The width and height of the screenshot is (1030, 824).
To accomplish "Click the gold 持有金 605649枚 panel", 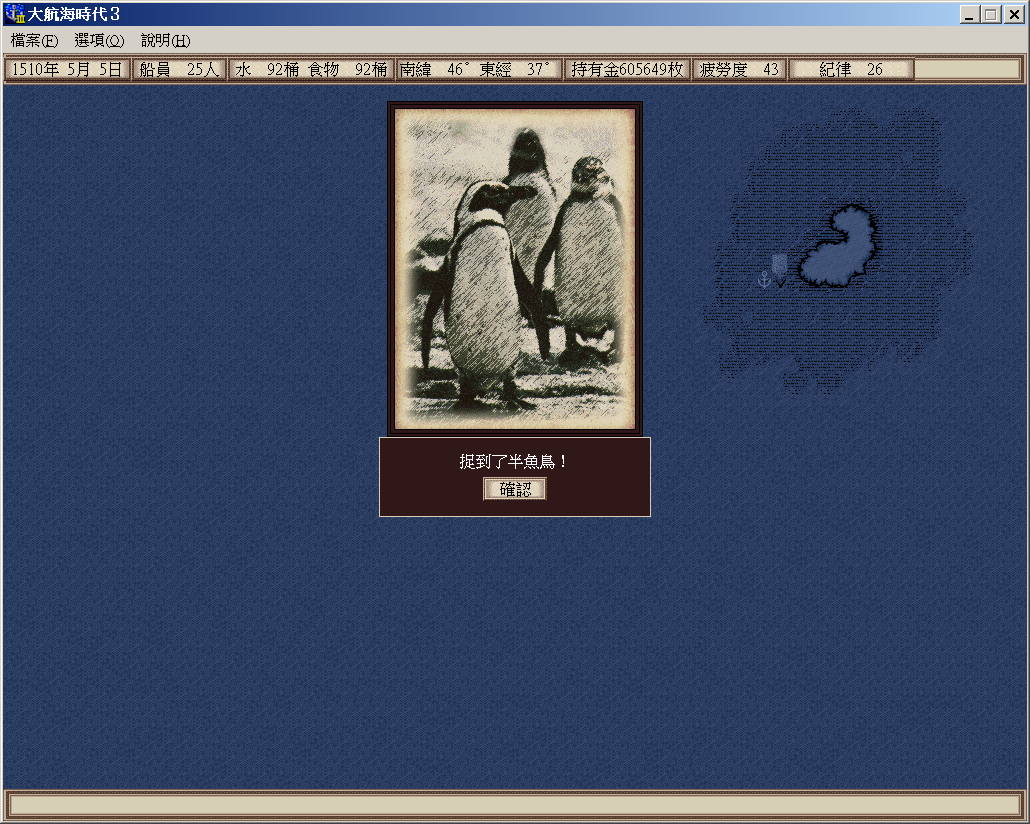I will [x=627, y=69].
